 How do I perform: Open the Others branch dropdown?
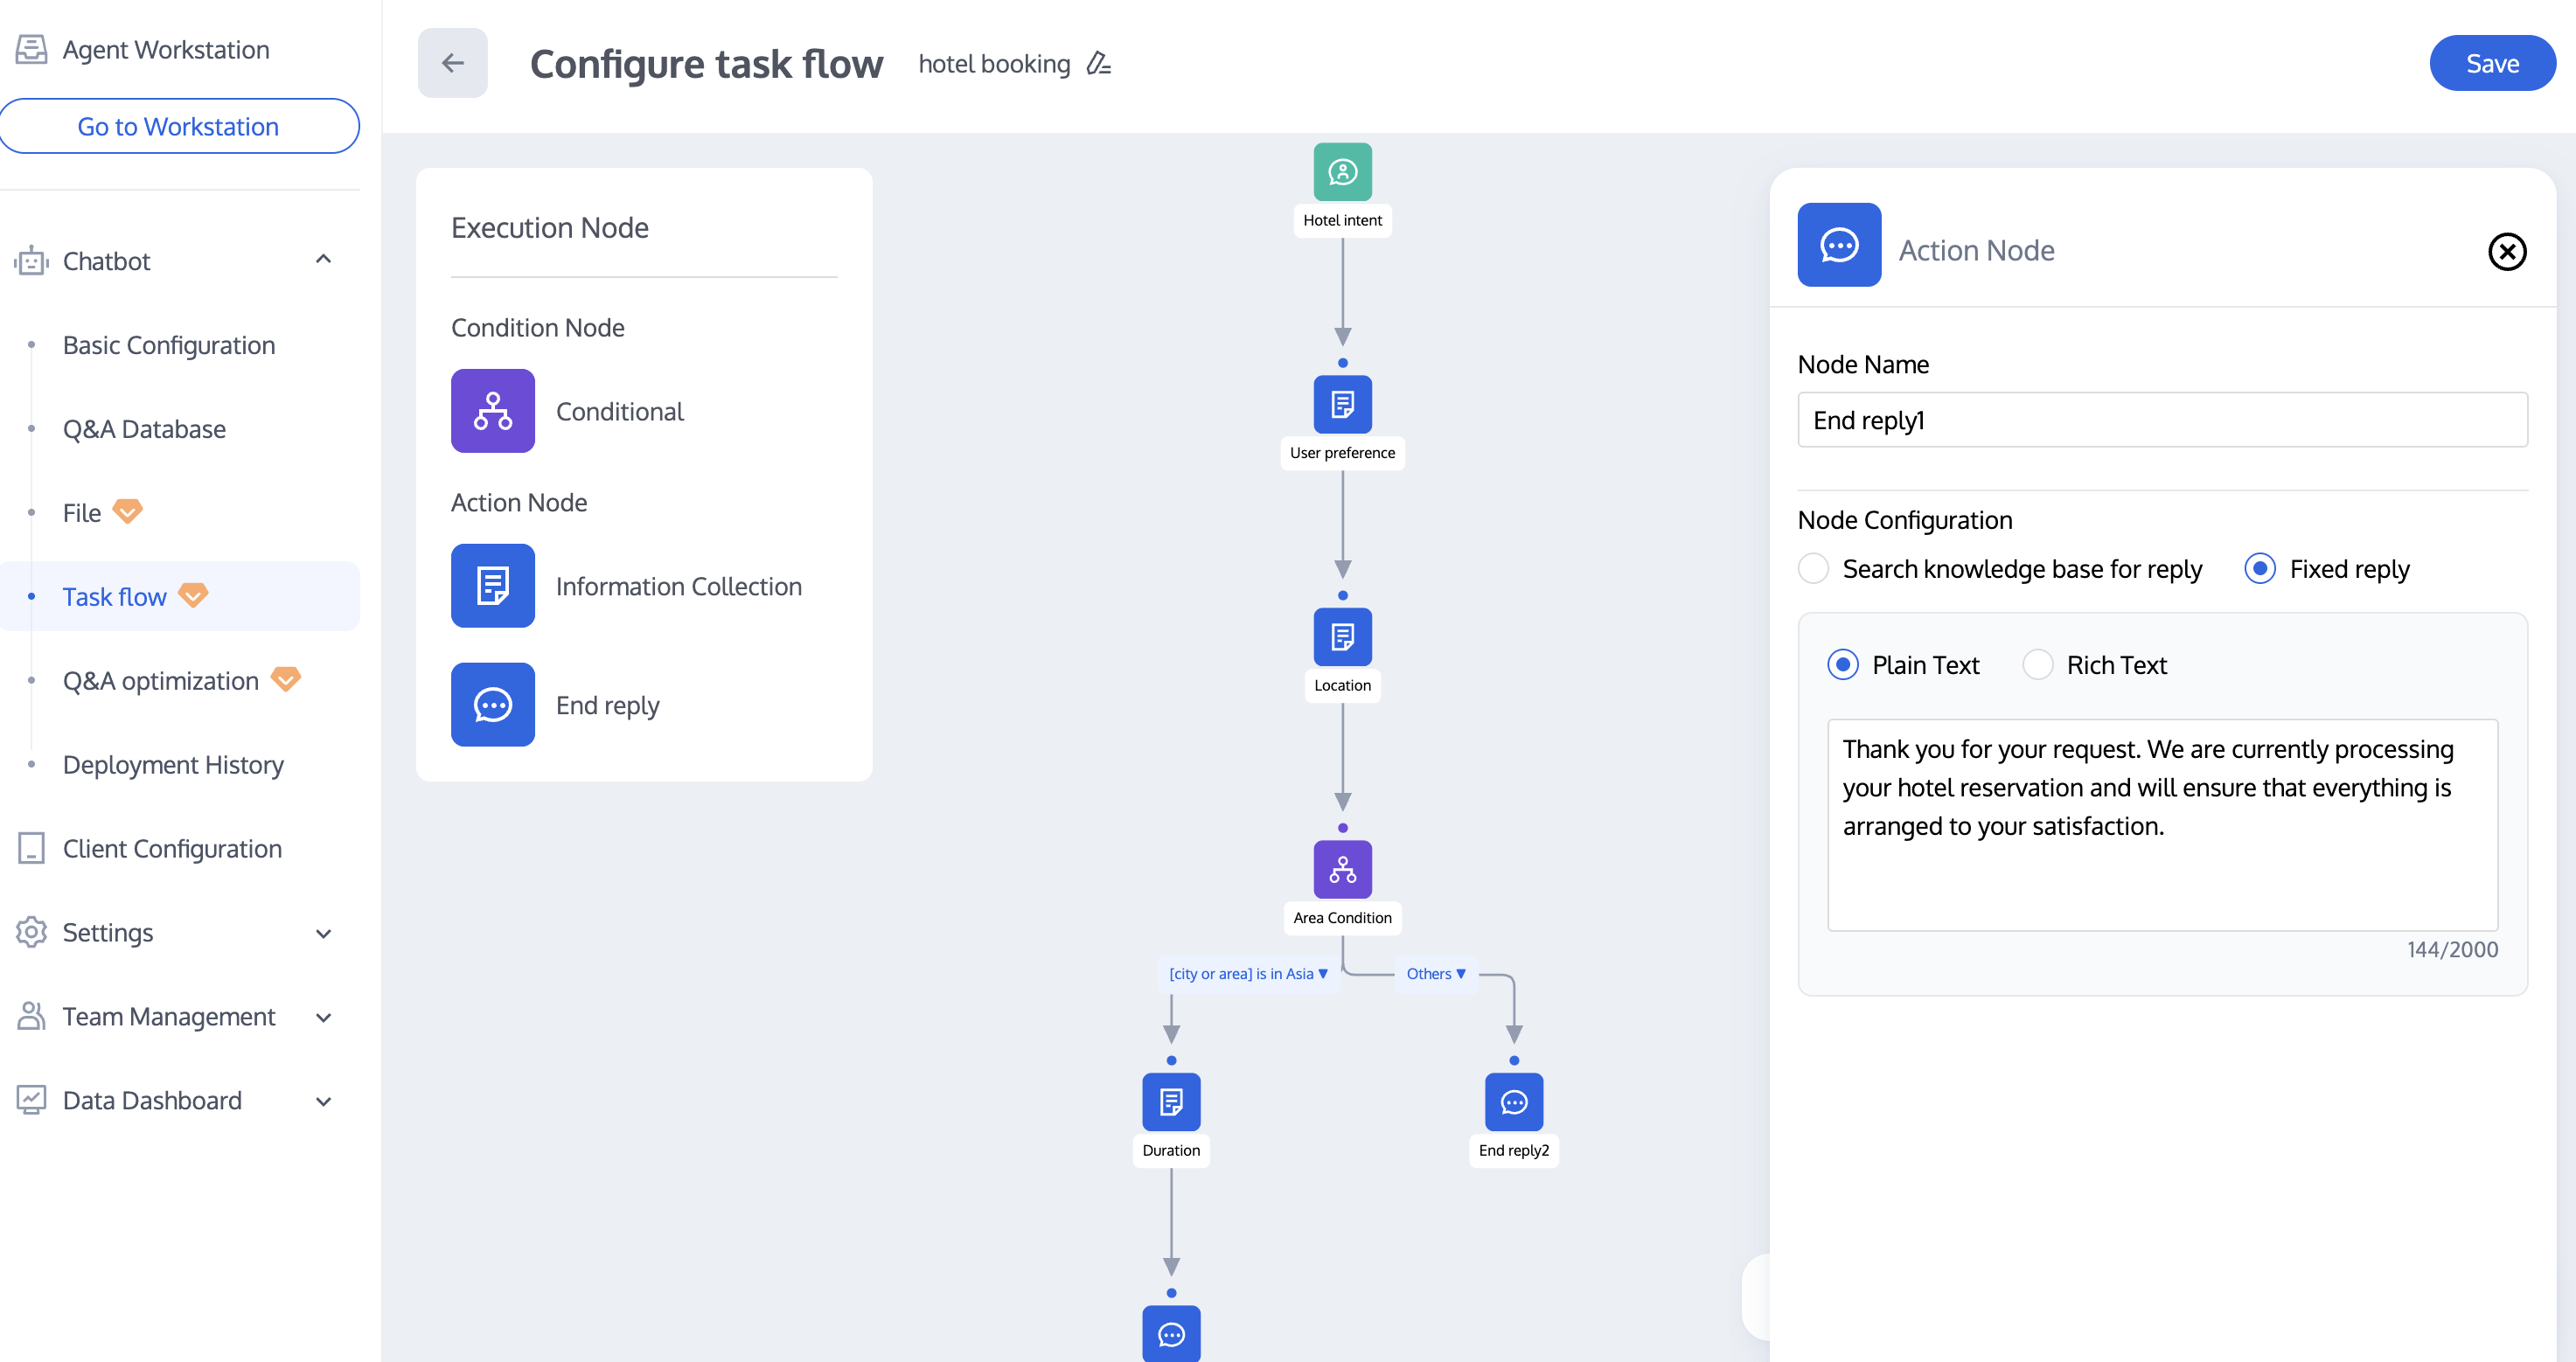1436,974
